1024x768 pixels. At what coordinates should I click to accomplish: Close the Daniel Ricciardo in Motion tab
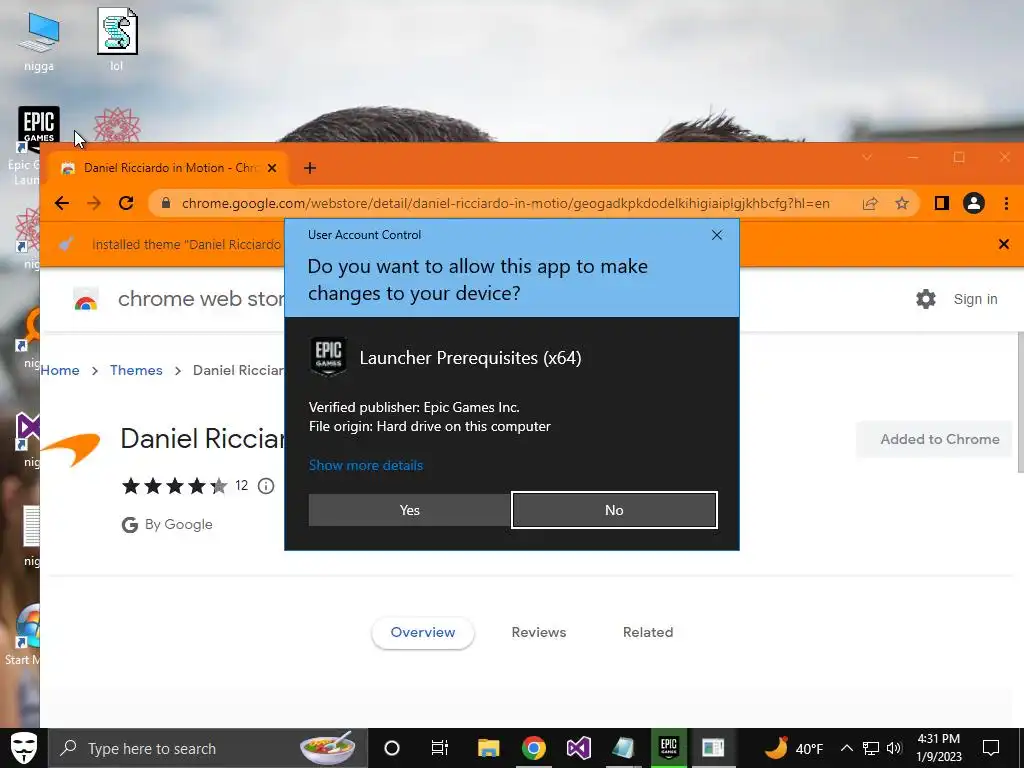pyautogui.click(x=272, y=168)
